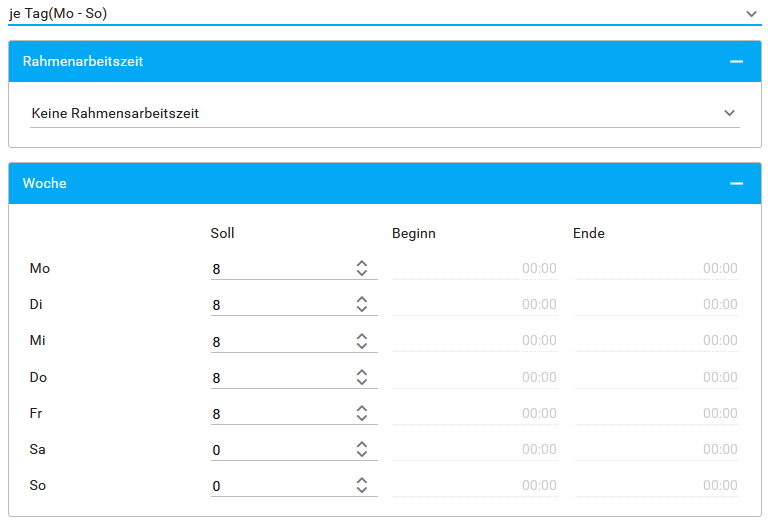Increase Soll hours for Do

[x=362, y=372]
